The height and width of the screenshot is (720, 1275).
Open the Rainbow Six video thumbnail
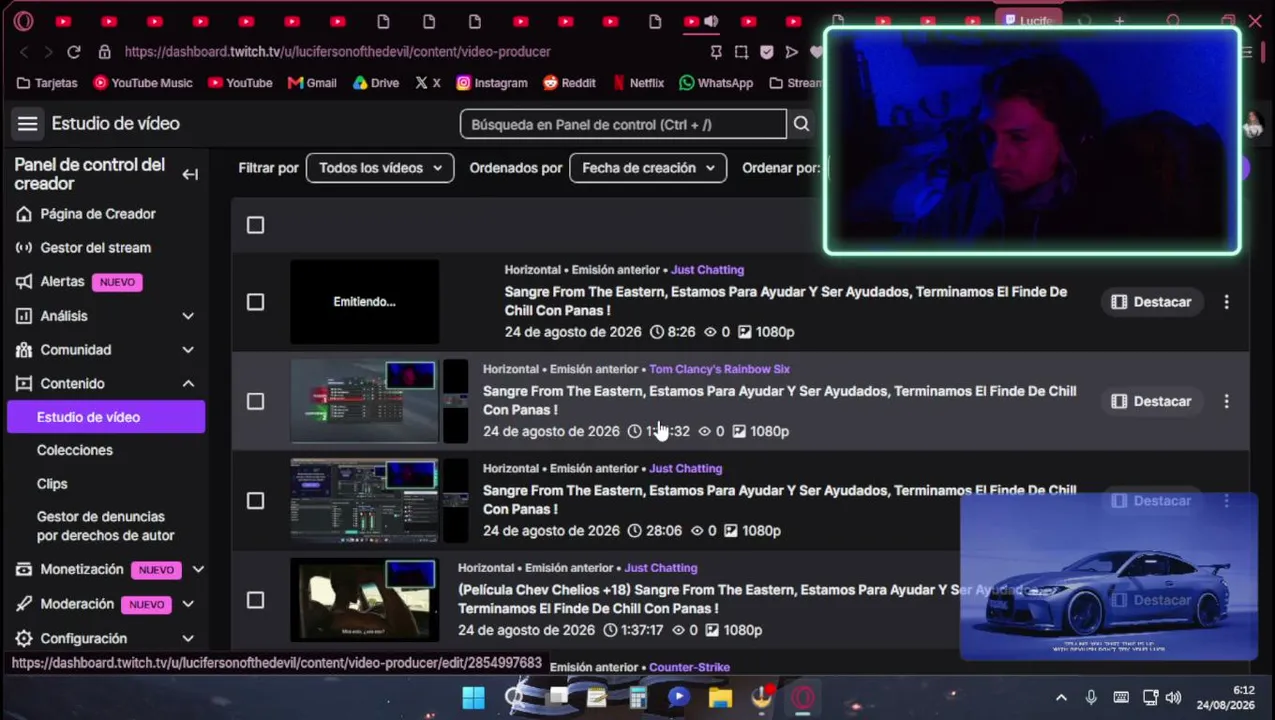point(364,401)
